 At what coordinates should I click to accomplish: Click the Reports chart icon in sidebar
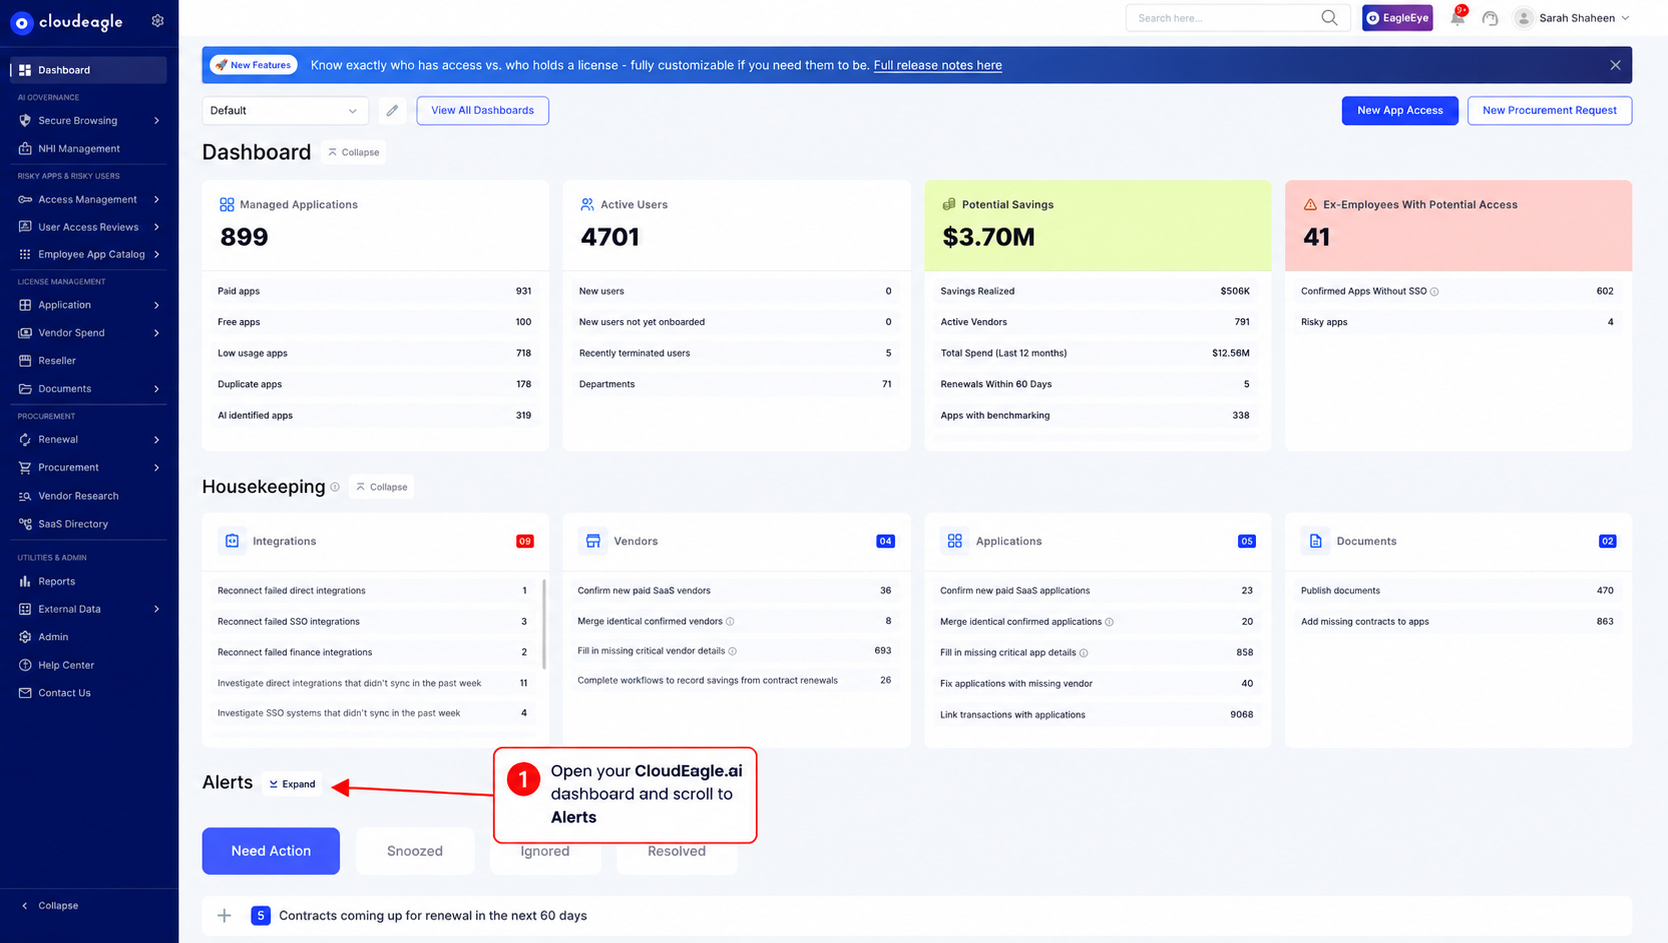tap(25, 581)
